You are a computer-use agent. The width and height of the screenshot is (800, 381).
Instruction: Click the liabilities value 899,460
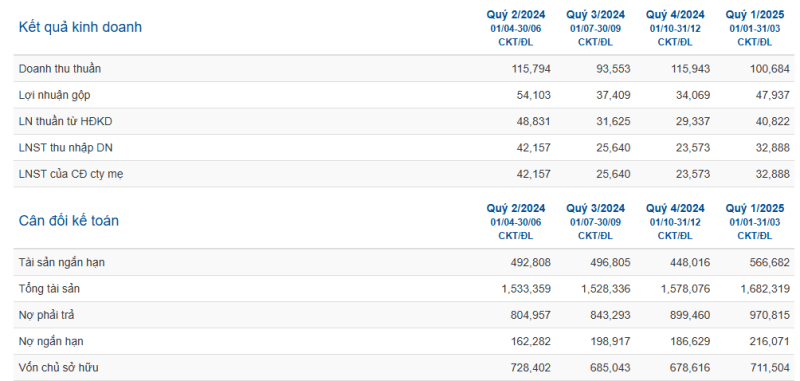(690, 315)
